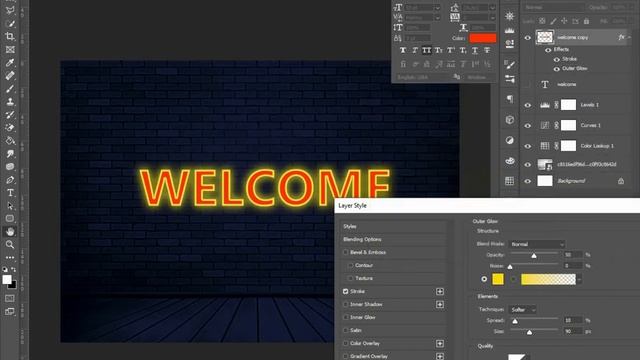Open the Paragraph panel icon
Viewport: 640px width, 360px height.
[x=509, y=99]
